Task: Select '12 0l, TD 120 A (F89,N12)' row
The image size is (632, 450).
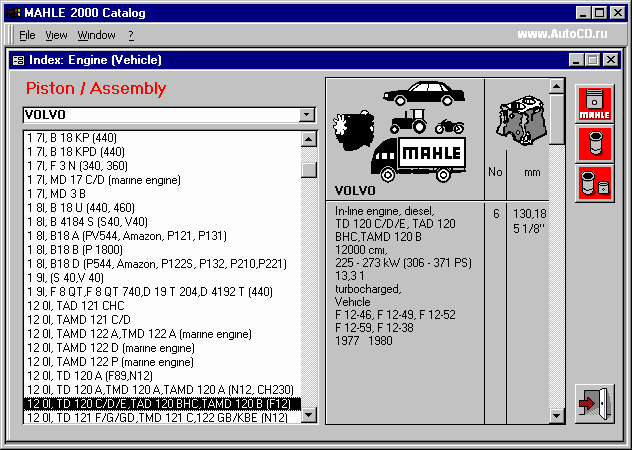Action: tap(162, 376)
